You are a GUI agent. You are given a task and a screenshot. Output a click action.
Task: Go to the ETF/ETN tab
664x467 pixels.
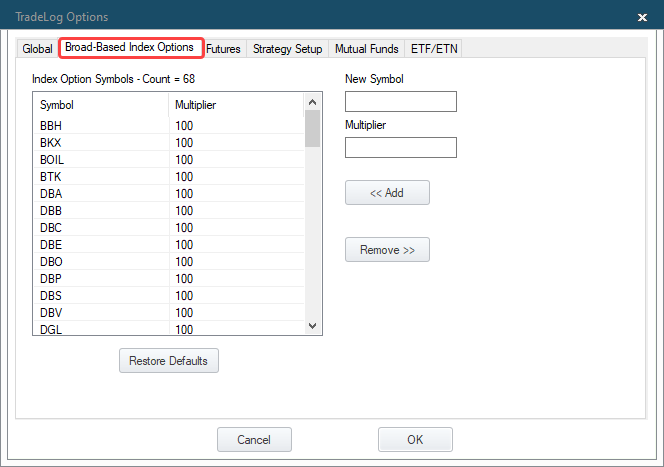click(x=434, y=49)
